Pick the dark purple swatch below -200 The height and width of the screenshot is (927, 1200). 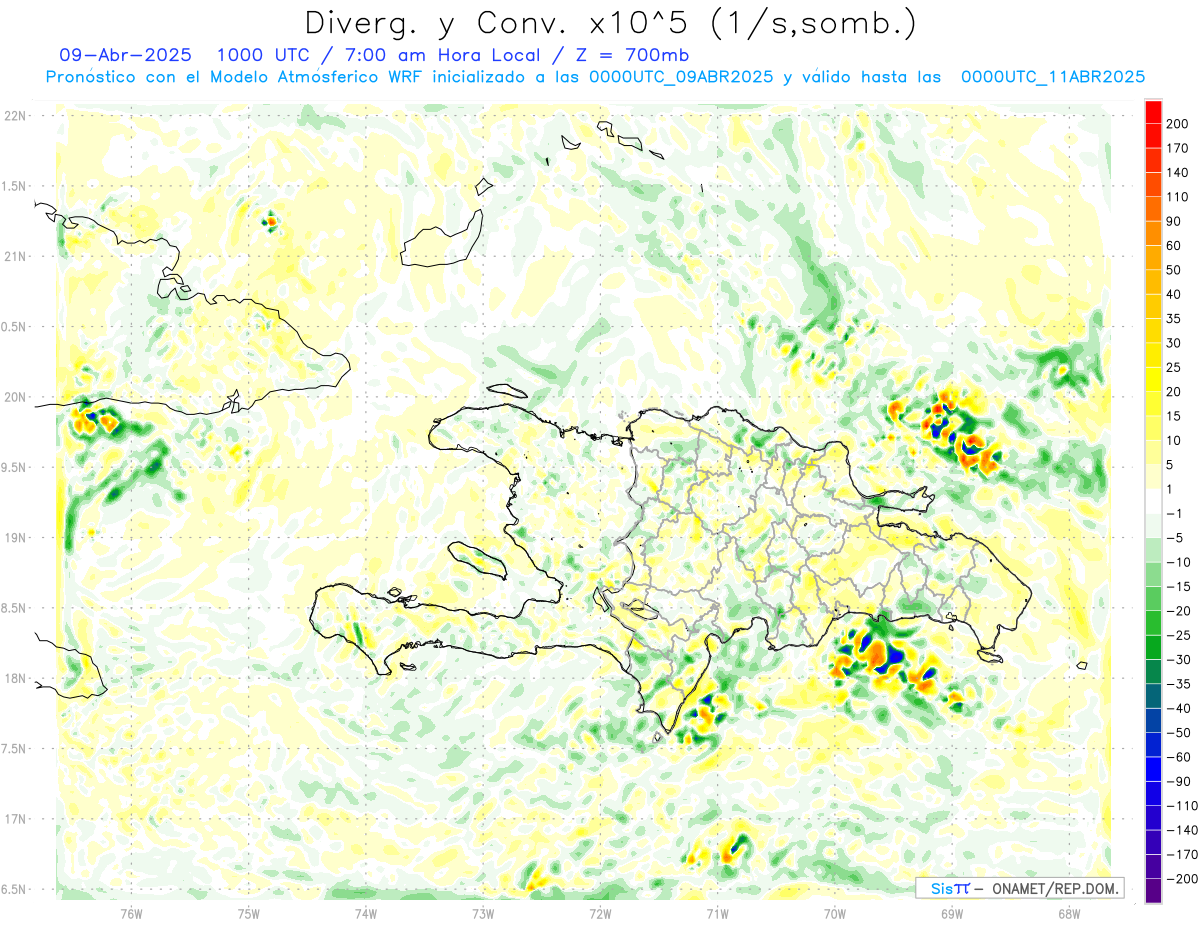tap(1153, 892)
